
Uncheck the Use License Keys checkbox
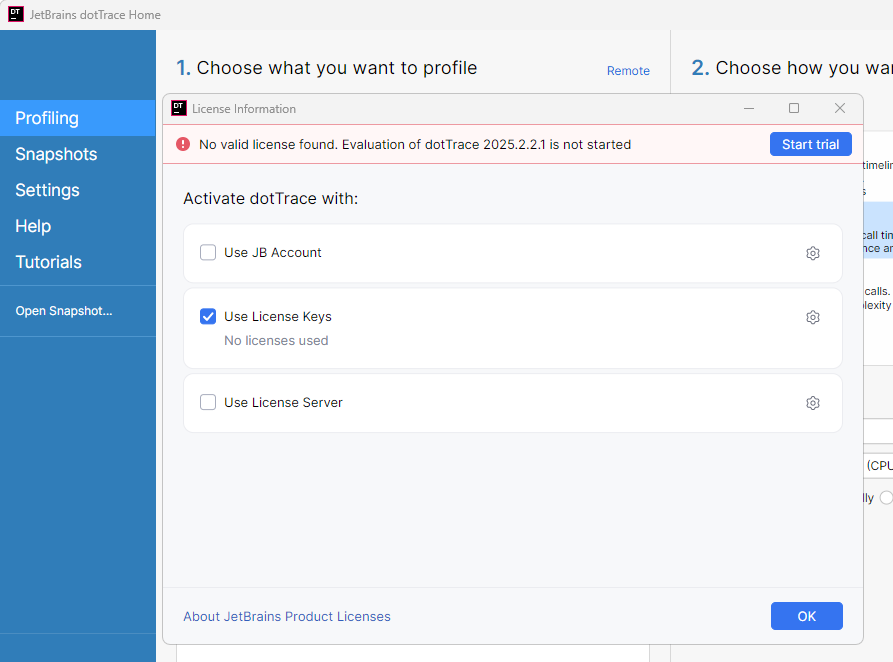click(x=208, y=317)
